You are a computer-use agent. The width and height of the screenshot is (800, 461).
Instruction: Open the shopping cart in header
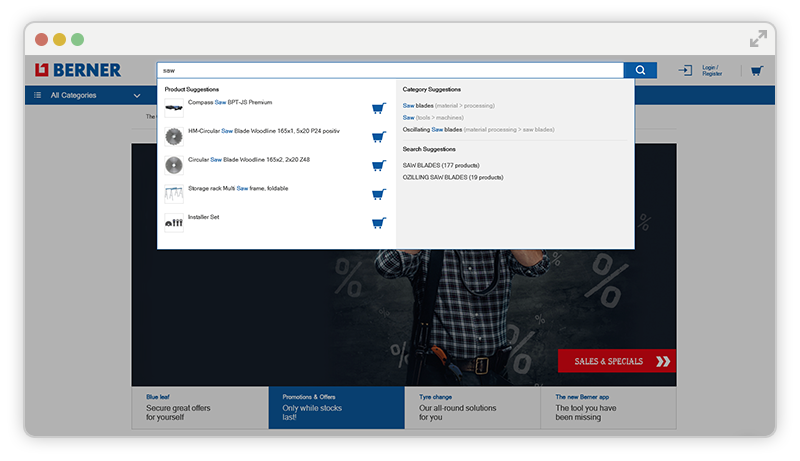coord(757,70)
